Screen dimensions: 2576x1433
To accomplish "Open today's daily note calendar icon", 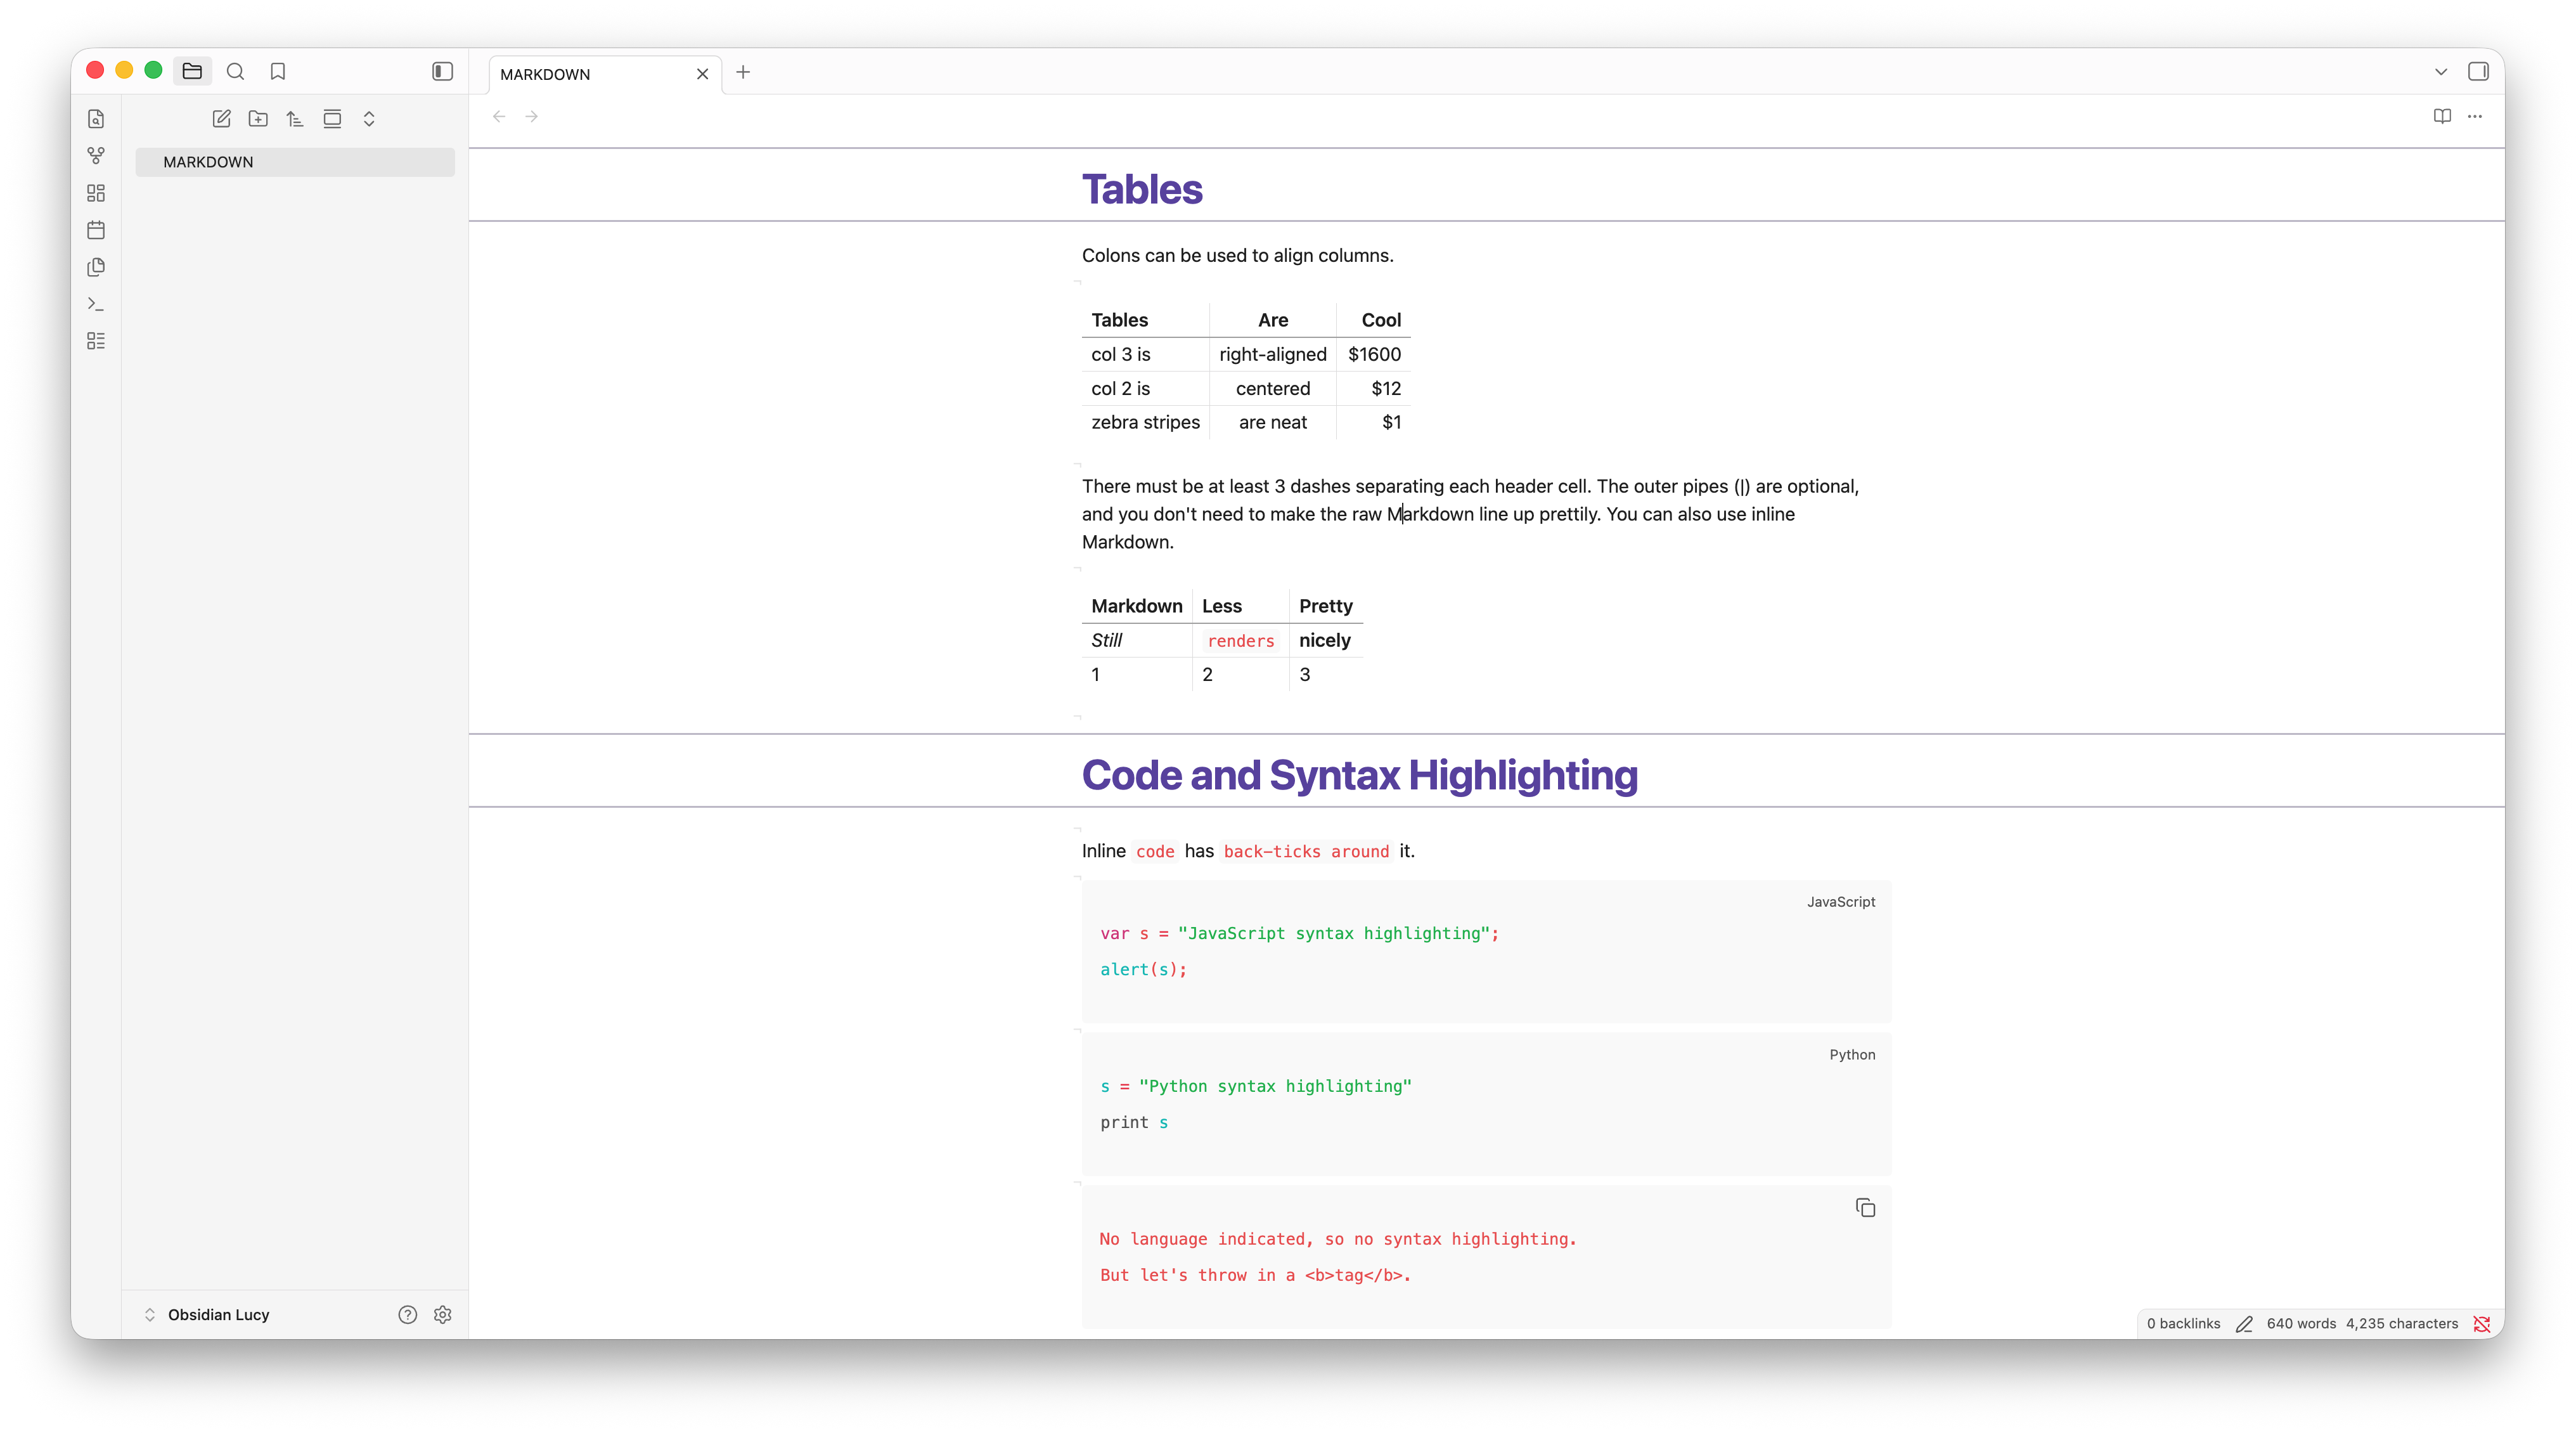I will 96,230.
